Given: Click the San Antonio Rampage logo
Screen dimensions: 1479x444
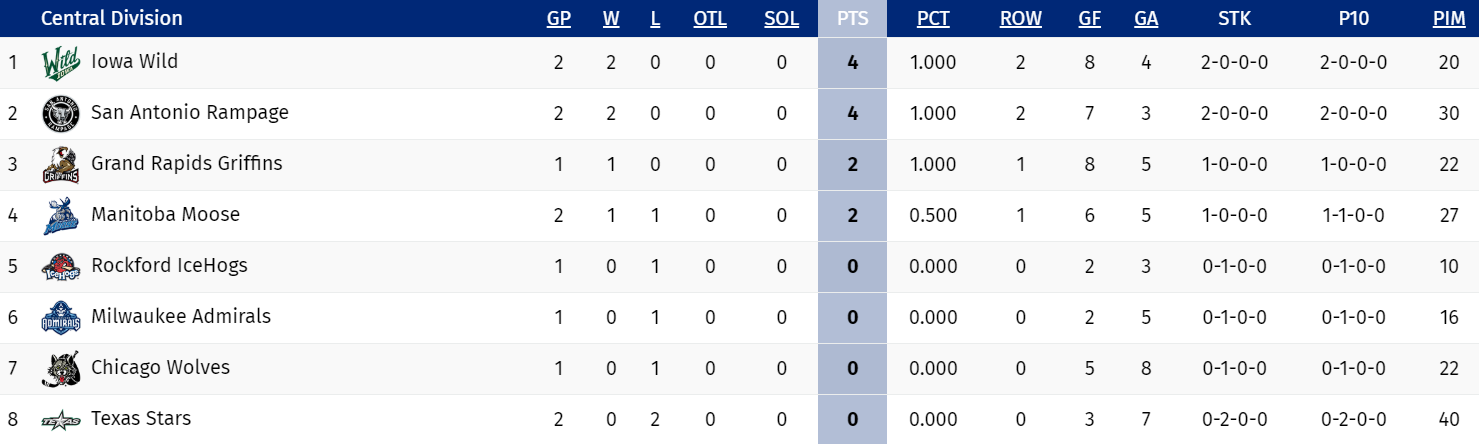Looking at the screenshot, I should (x=60, y=114).
